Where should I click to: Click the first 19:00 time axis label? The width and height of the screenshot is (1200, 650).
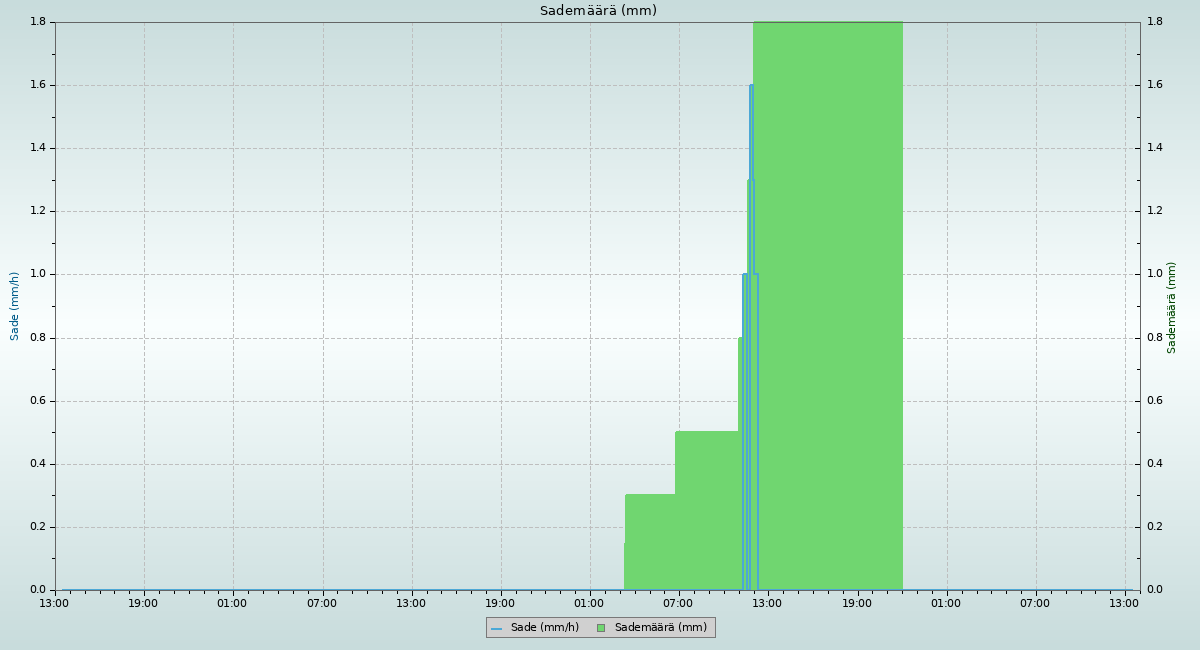[x=143, y=603]
